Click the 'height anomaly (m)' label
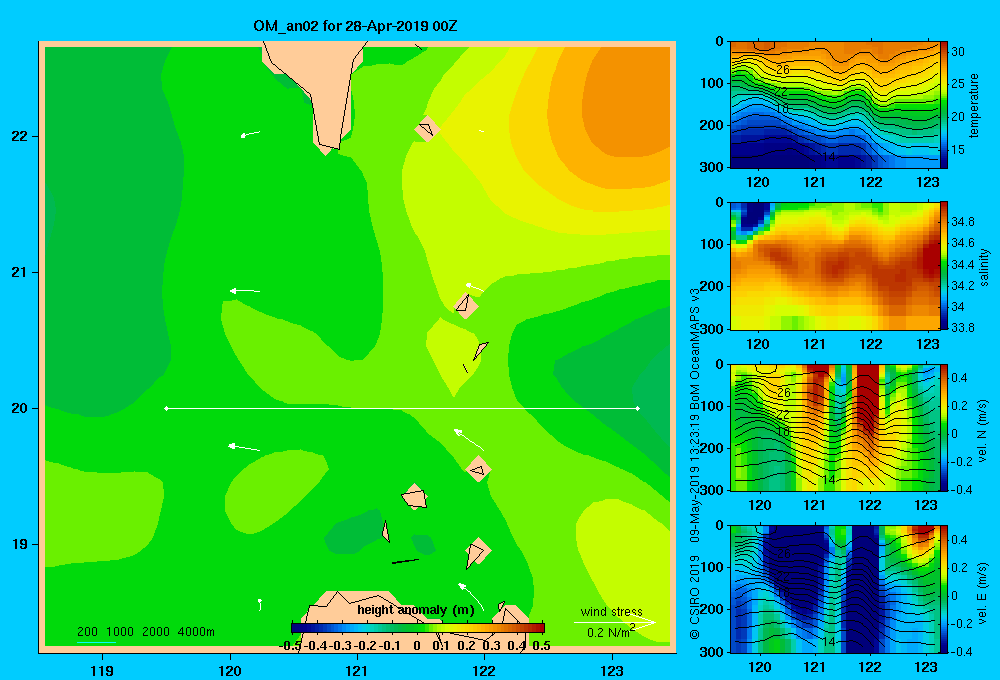1000x680 pixels. pos(416,610)
